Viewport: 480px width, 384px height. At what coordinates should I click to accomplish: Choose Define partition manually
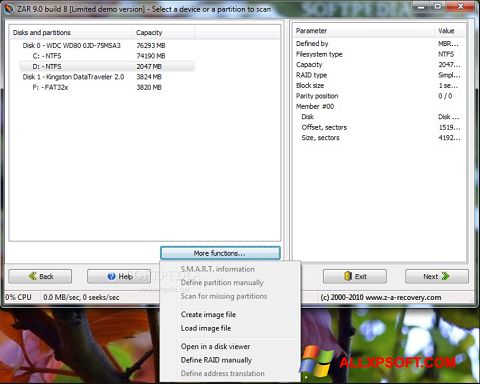coord(222,283)
